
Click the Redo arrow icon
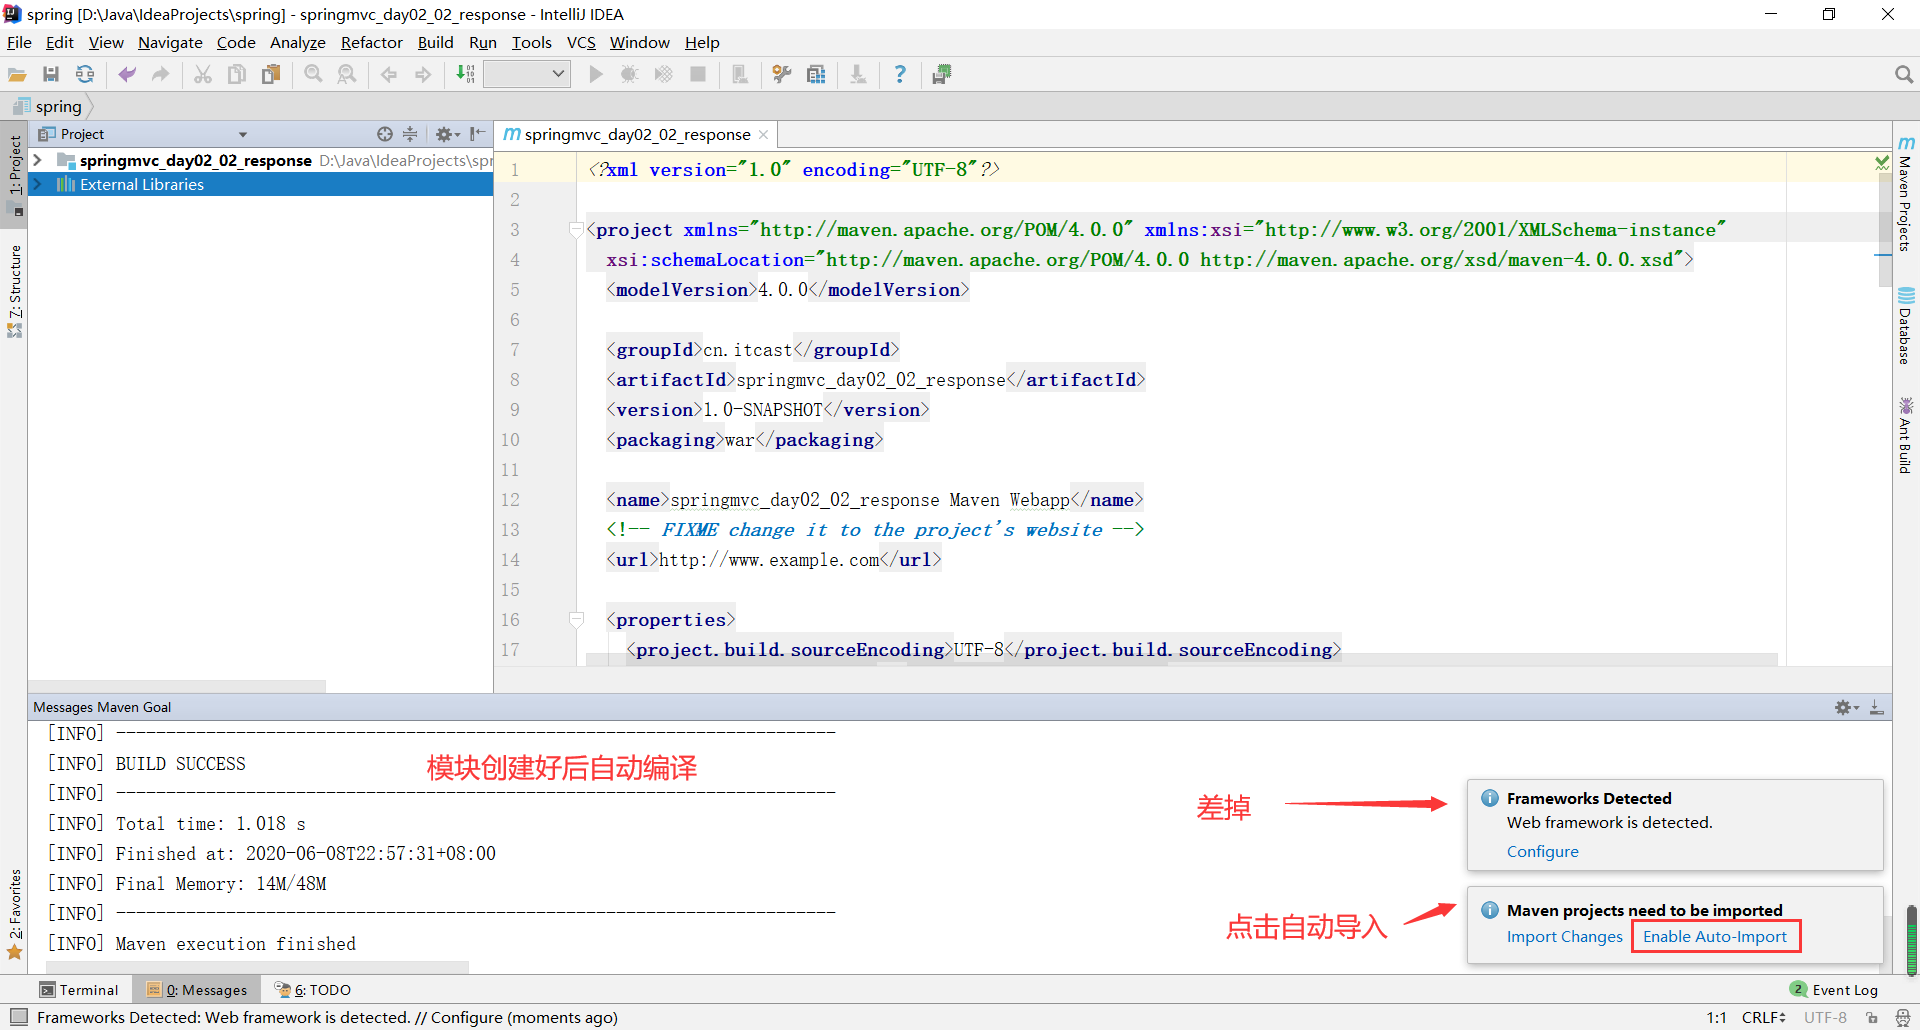click(160, 74)
